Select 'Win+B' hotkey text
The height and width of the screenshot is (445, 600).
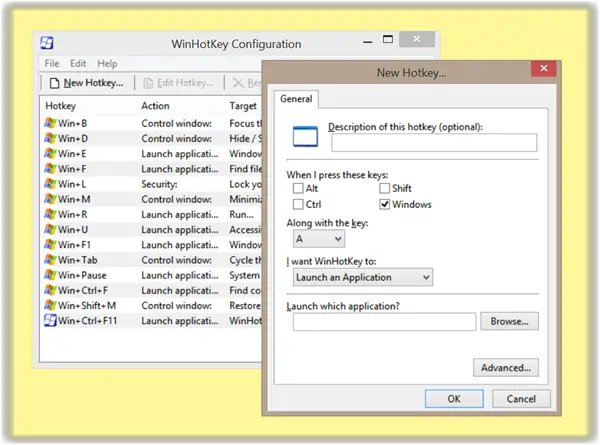[73, 123]
